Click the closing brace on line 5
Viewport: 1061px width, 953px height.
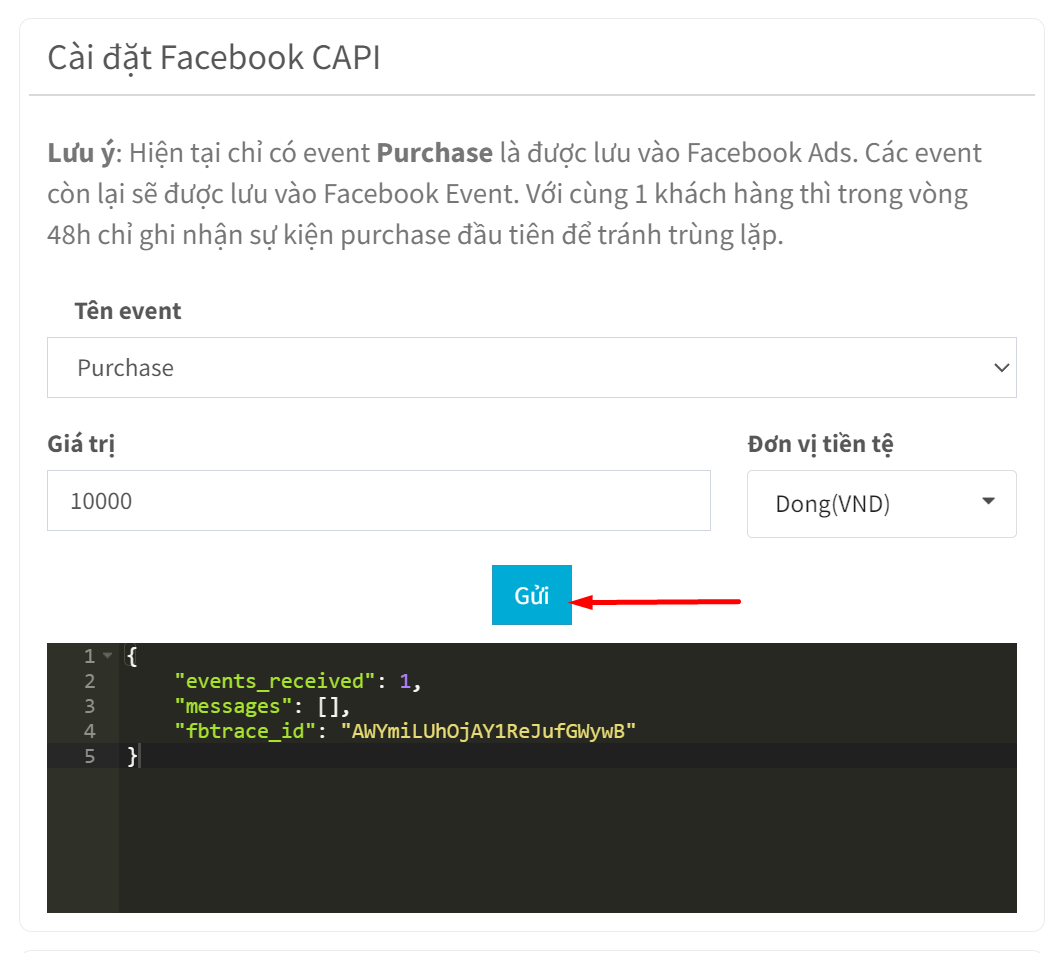tap(133, 756)
